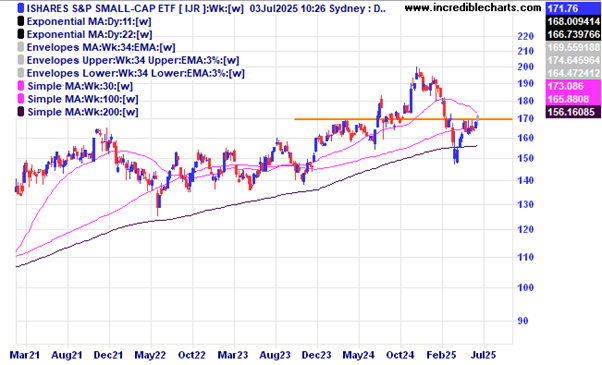Image resolution: width=602 pixels, height=365 pixels.
Task: Click the Mar21 date axis label
Action: [x=25, y=355]
